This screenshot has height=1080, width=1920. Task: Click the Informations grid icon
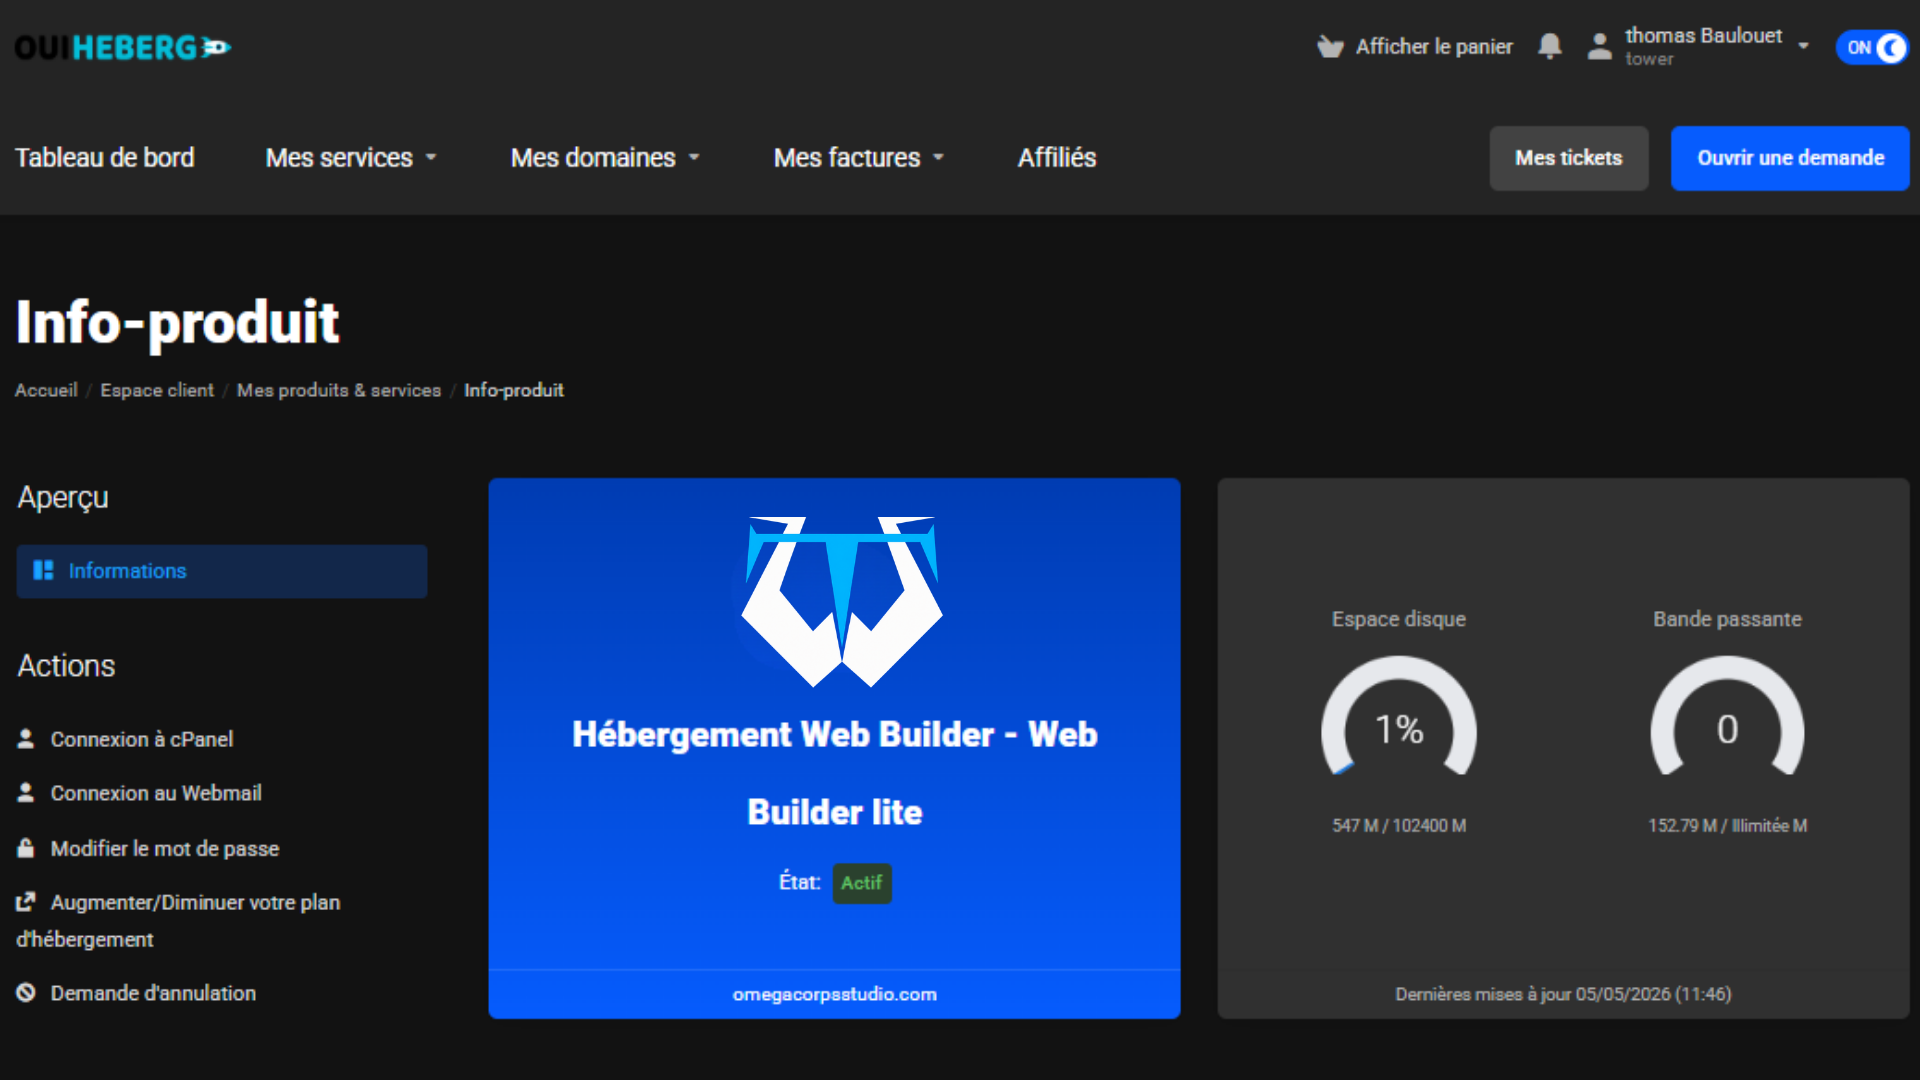pos(43,570)
